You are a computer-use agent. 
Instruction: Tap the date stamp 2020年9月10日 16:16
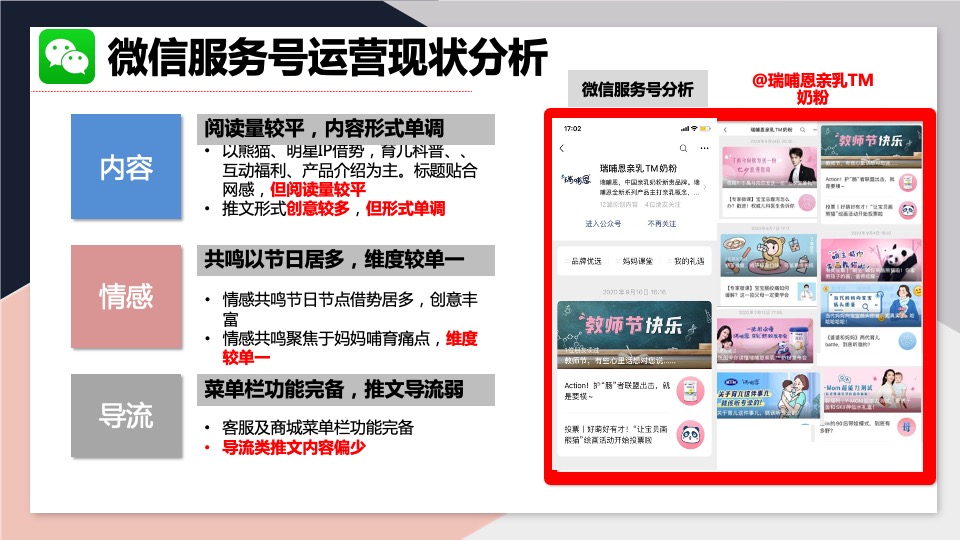point(634,292)
